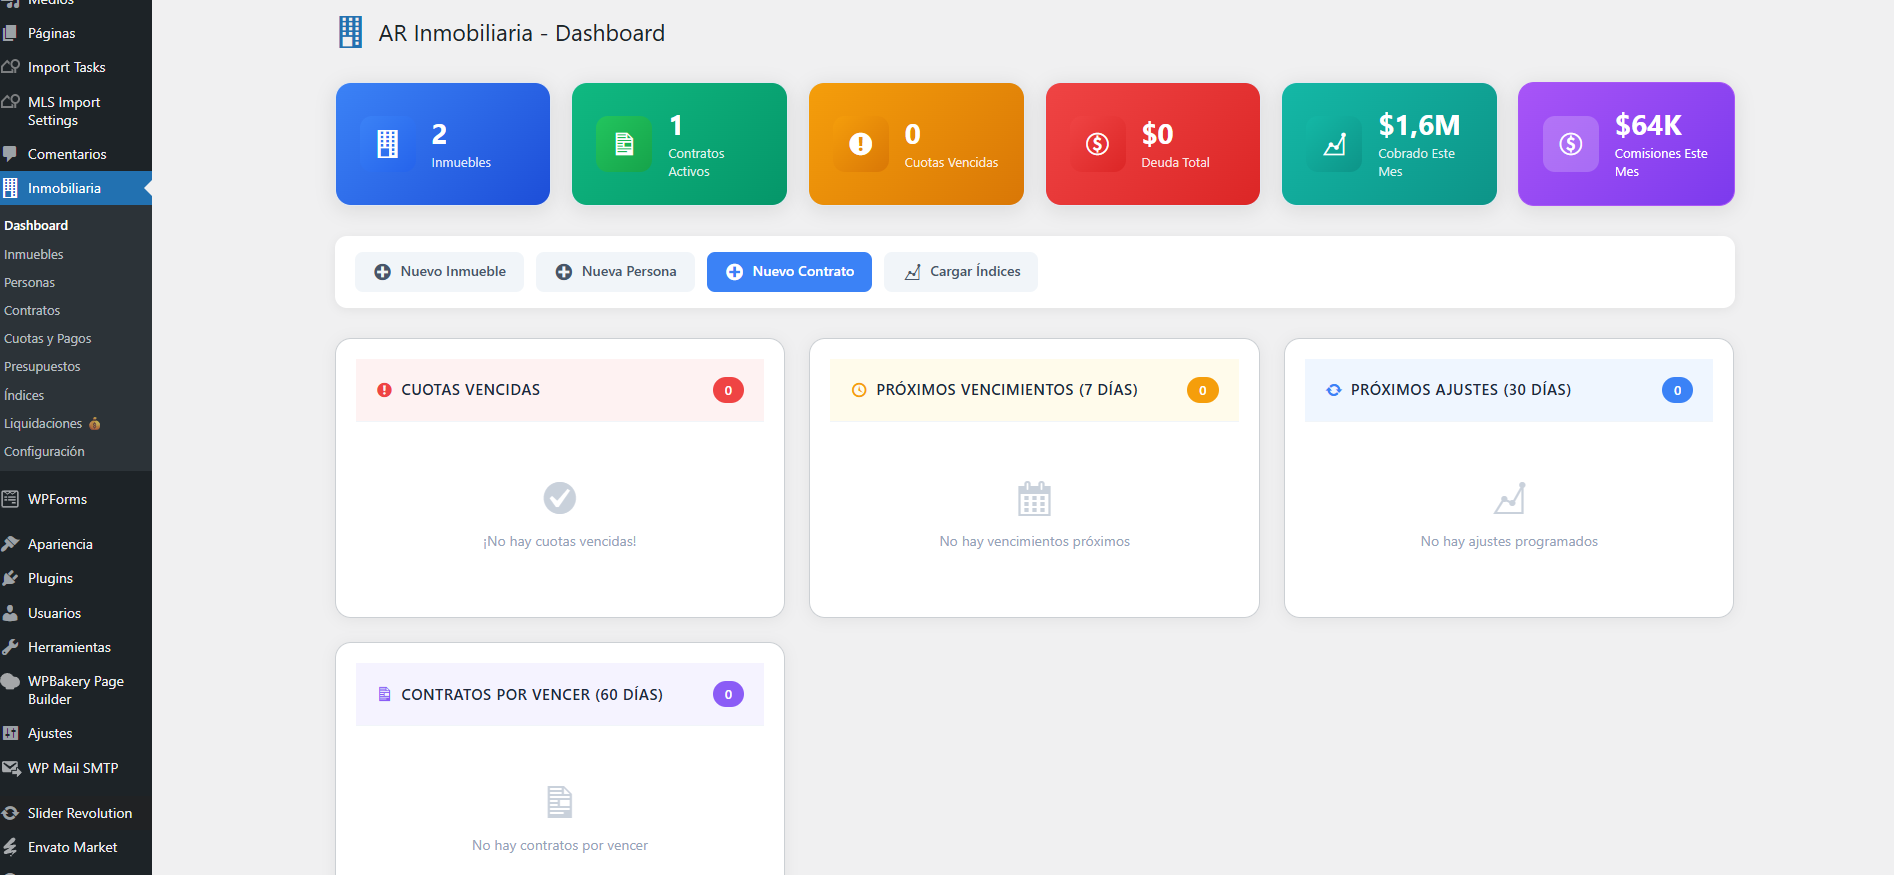Viewport: 1894px width, 875px height.
Task: Click the Próximos Ajustes count badge
Action: click(1677, 390)
